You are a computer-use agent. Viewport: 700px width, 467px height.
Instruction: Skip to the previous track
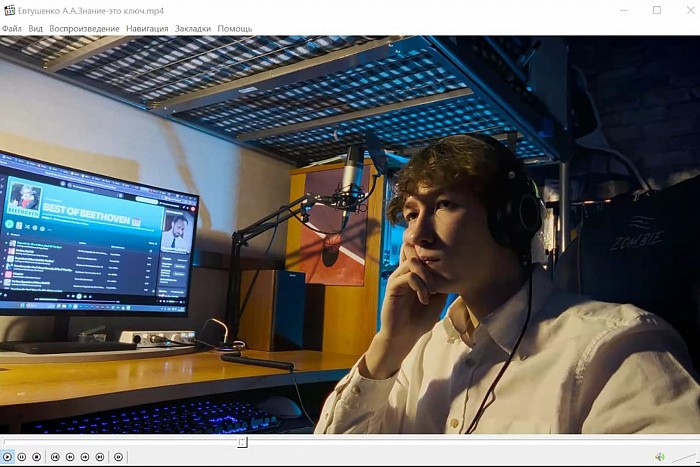55,457
